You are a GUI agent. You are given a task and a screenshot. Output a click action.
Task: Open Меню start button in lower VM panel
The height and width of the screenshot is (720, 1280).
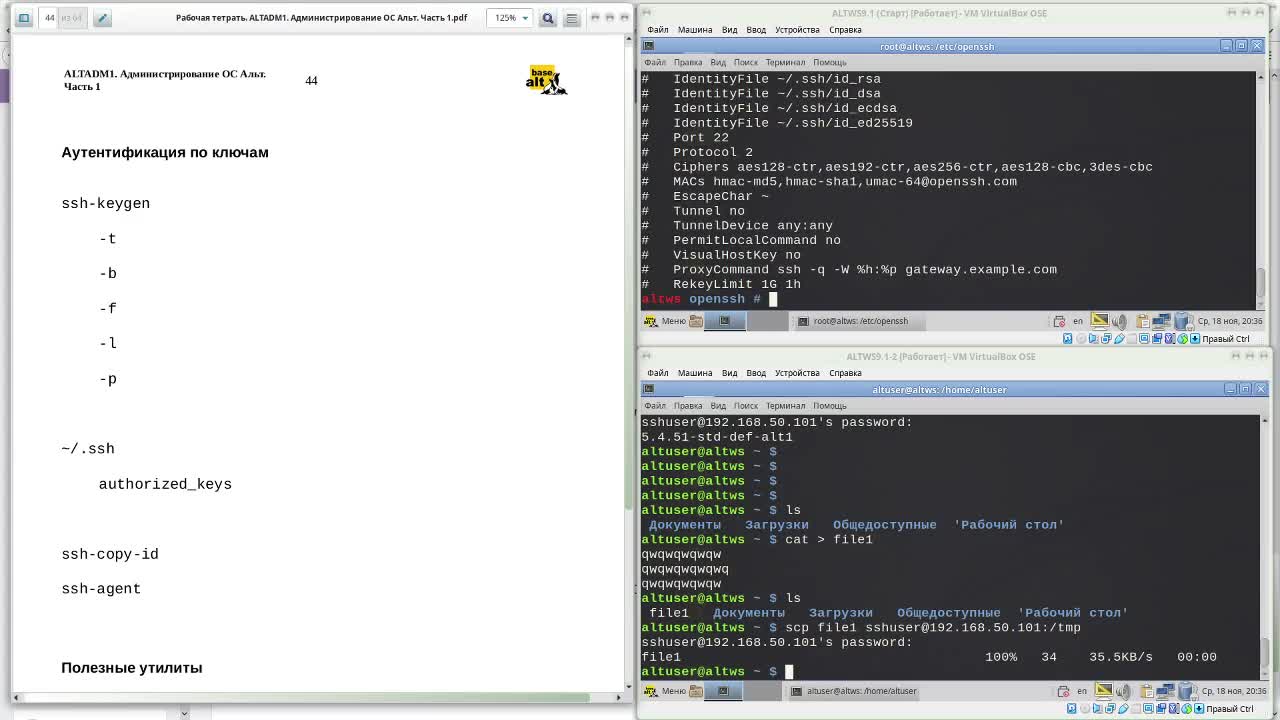click(665, 691)
